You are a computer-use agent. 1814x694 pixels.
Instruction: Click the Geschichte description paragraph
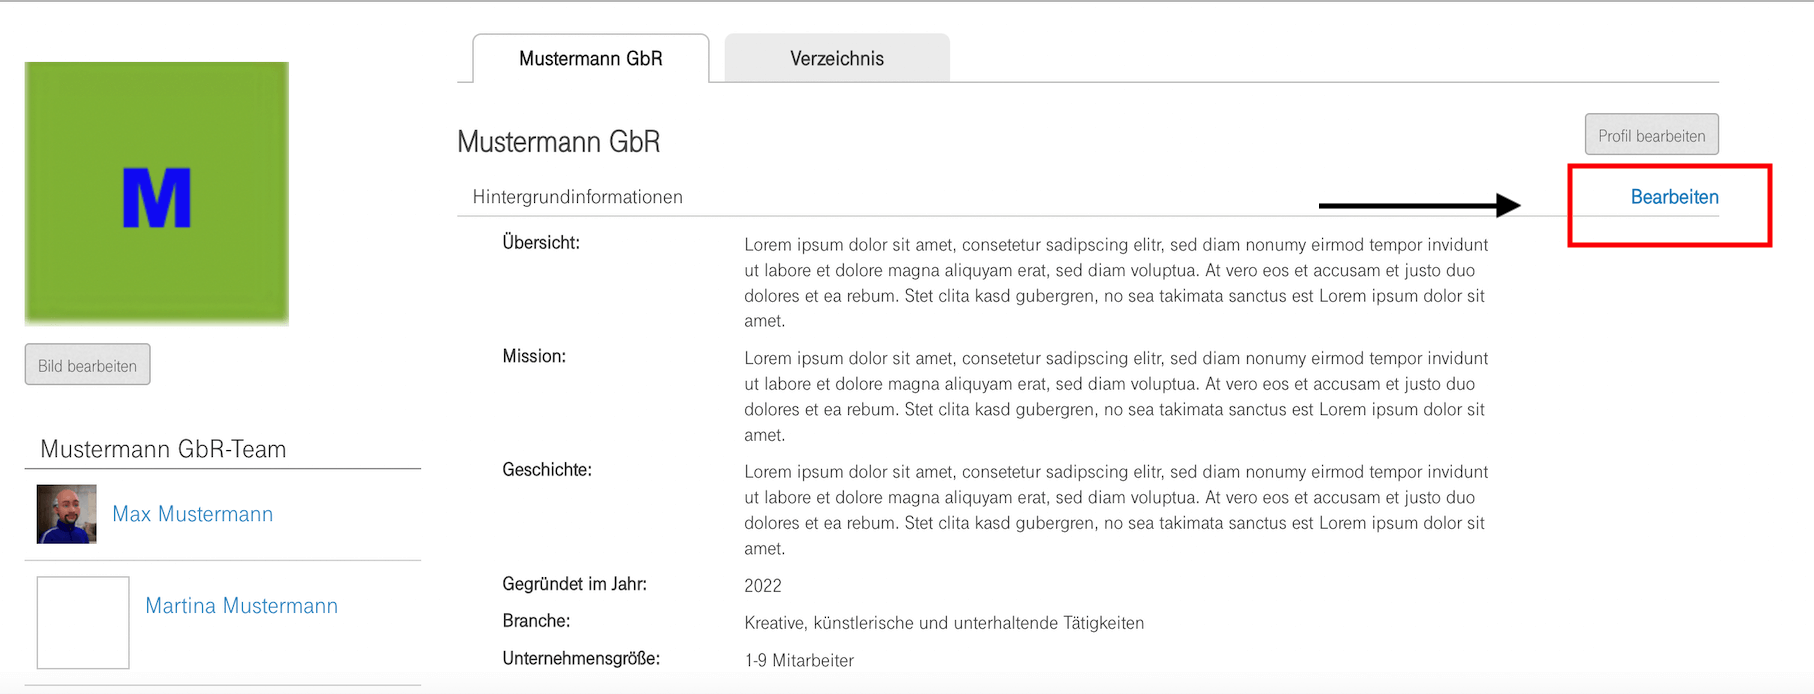tap(1115, 510)
